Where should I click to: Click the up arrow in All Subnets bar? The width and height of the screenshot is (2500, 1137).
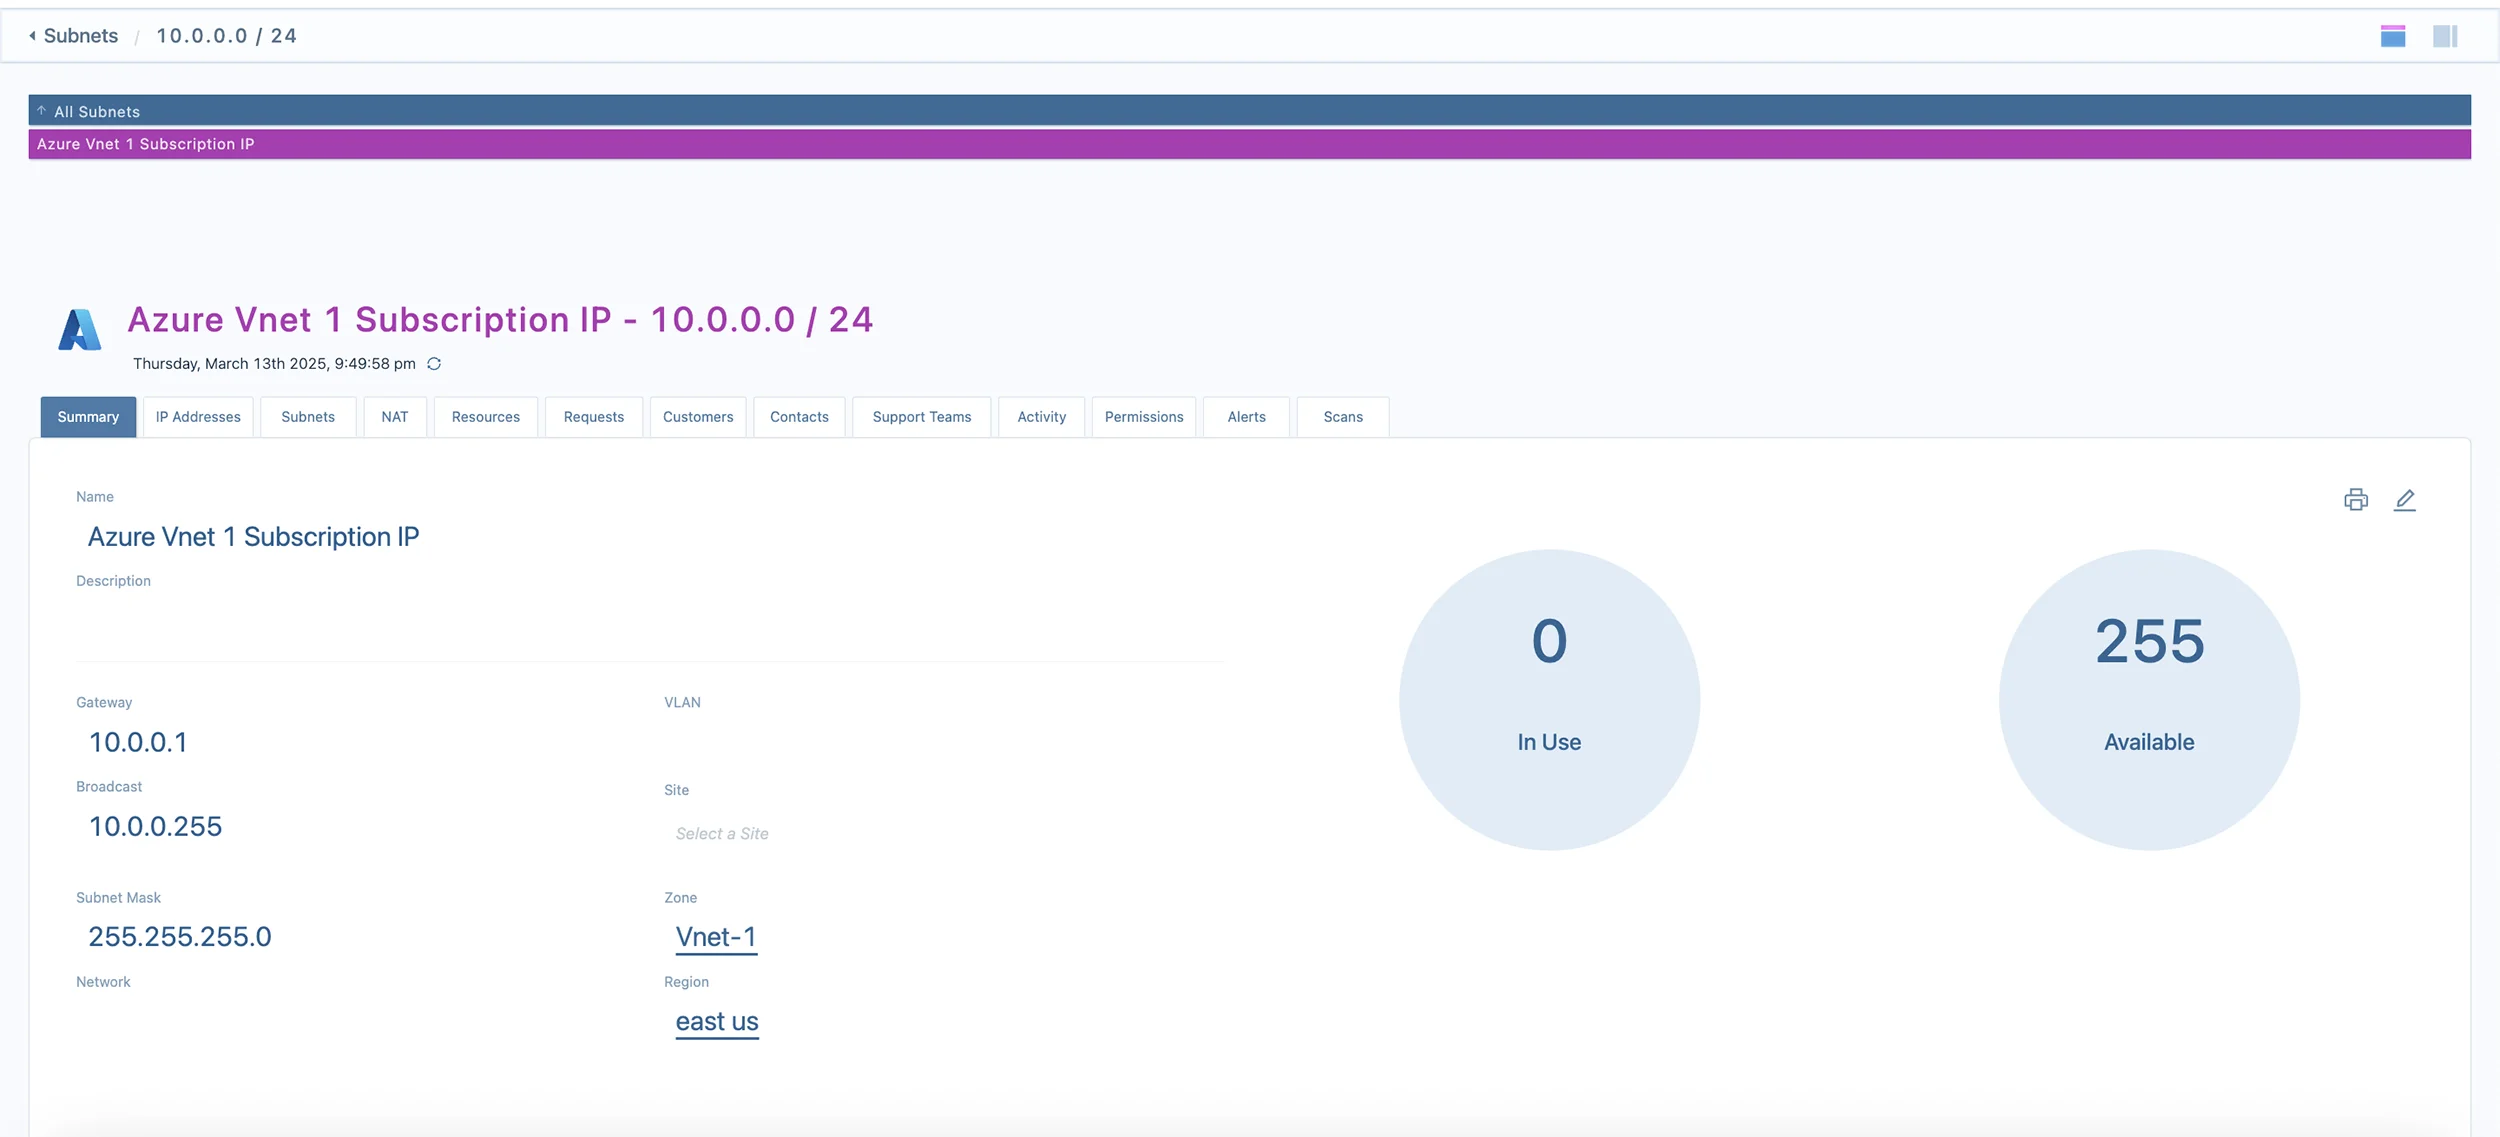click(x=42, y=111)
